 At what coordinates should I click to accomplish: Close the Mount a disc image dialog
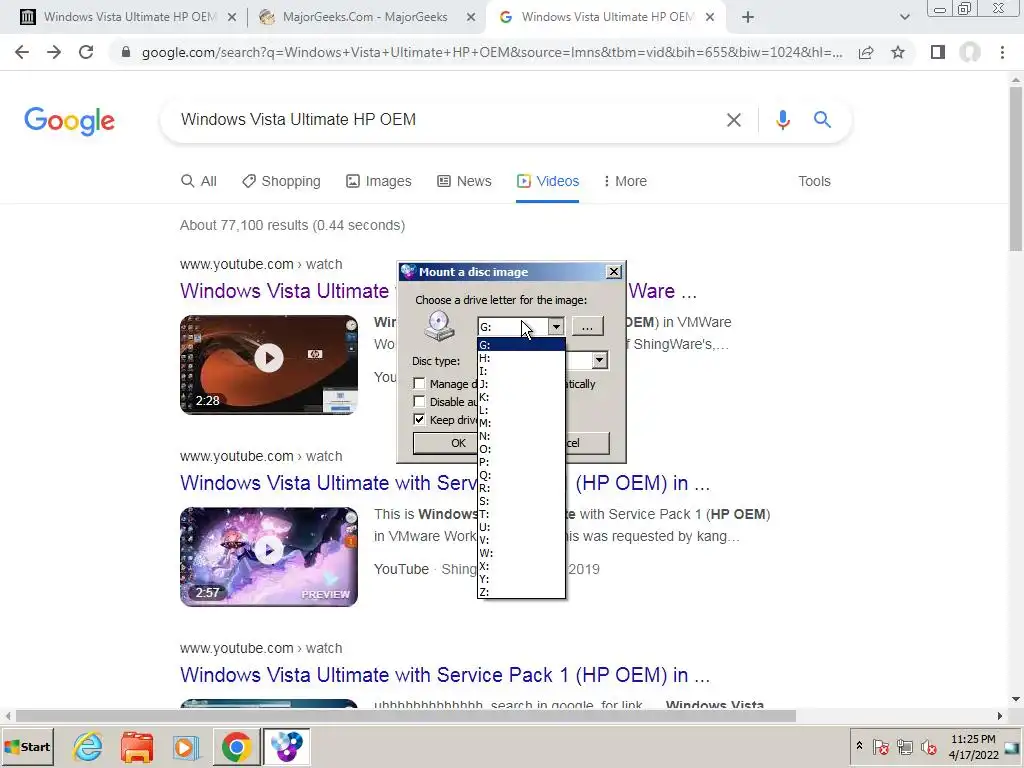pos(614,272)
